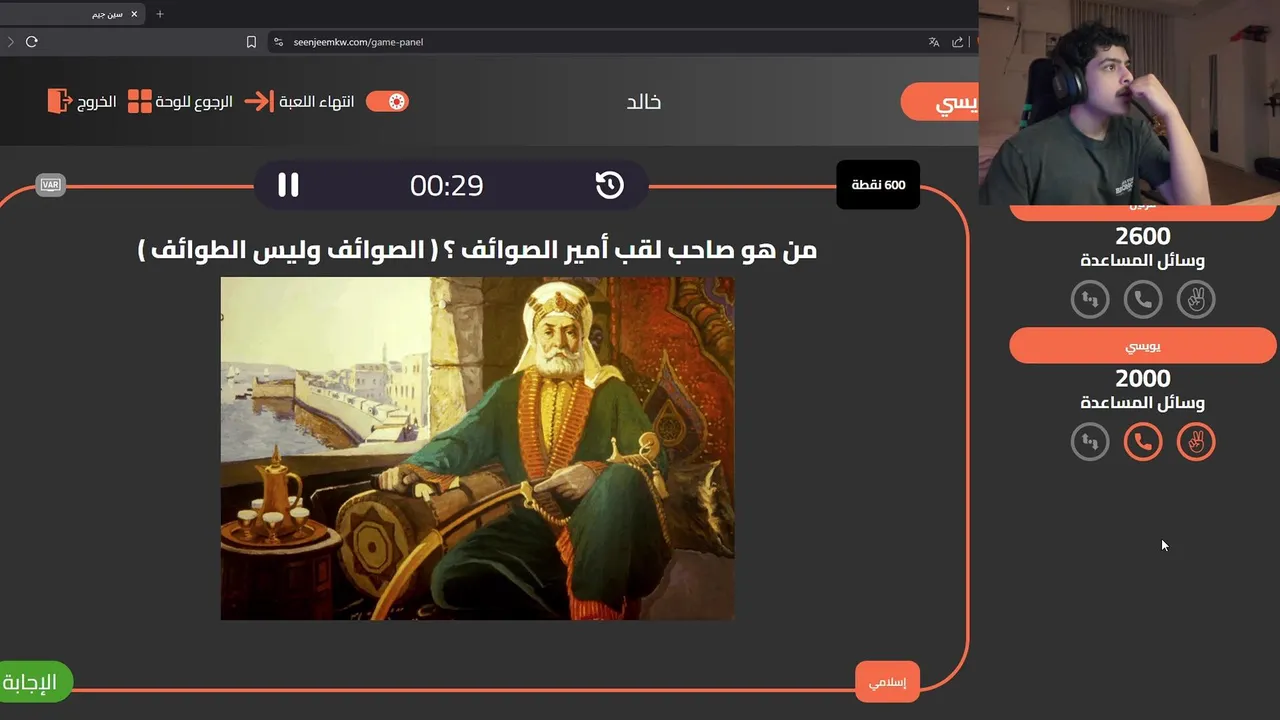Toggle the orange switch in the header
The width and height of the screenshot is (1280, 720).
coord(387,101)
